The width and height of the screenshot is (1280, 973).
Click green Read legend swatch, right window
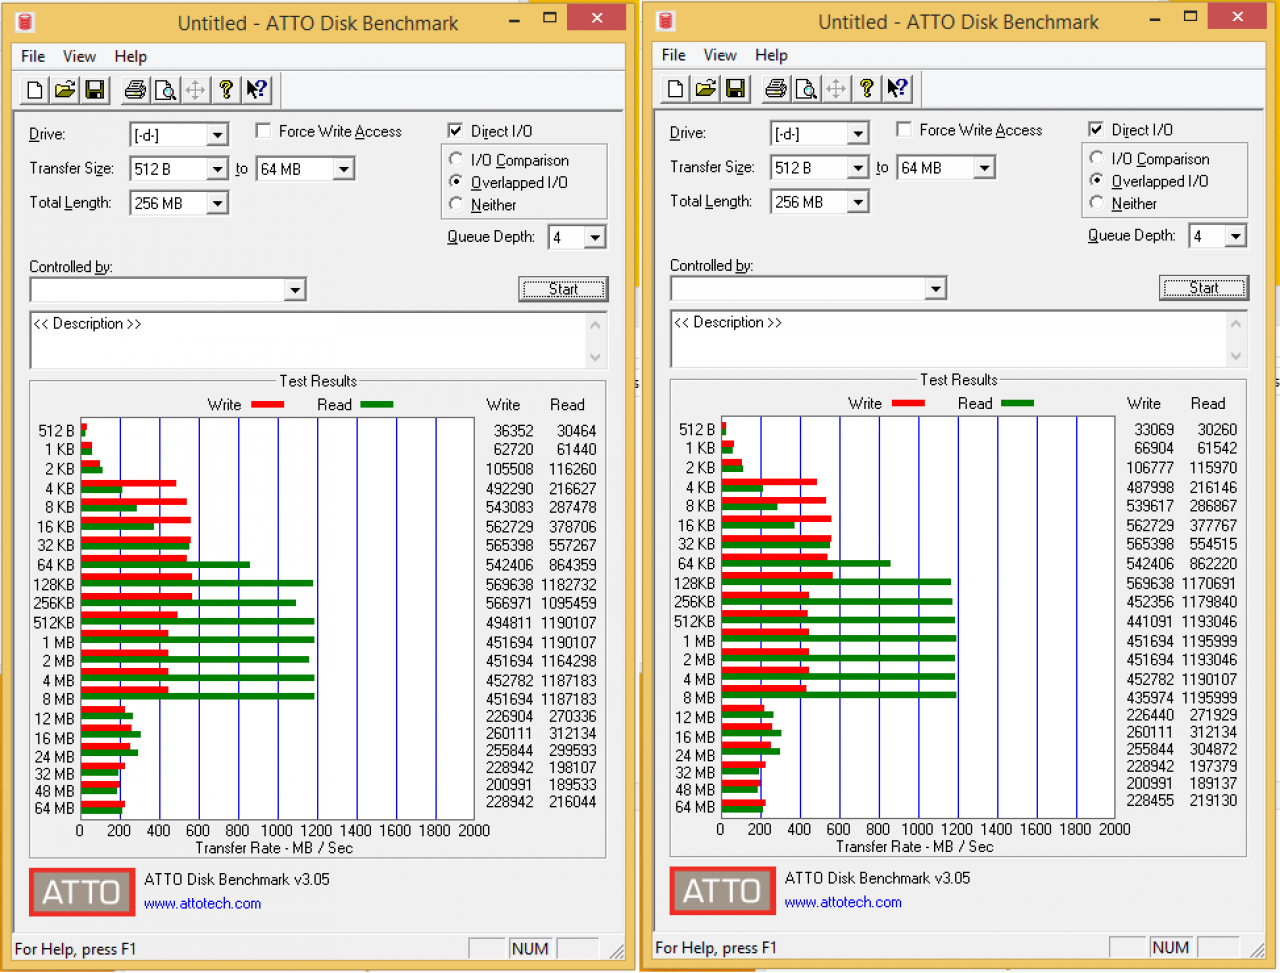(1017, 403)
